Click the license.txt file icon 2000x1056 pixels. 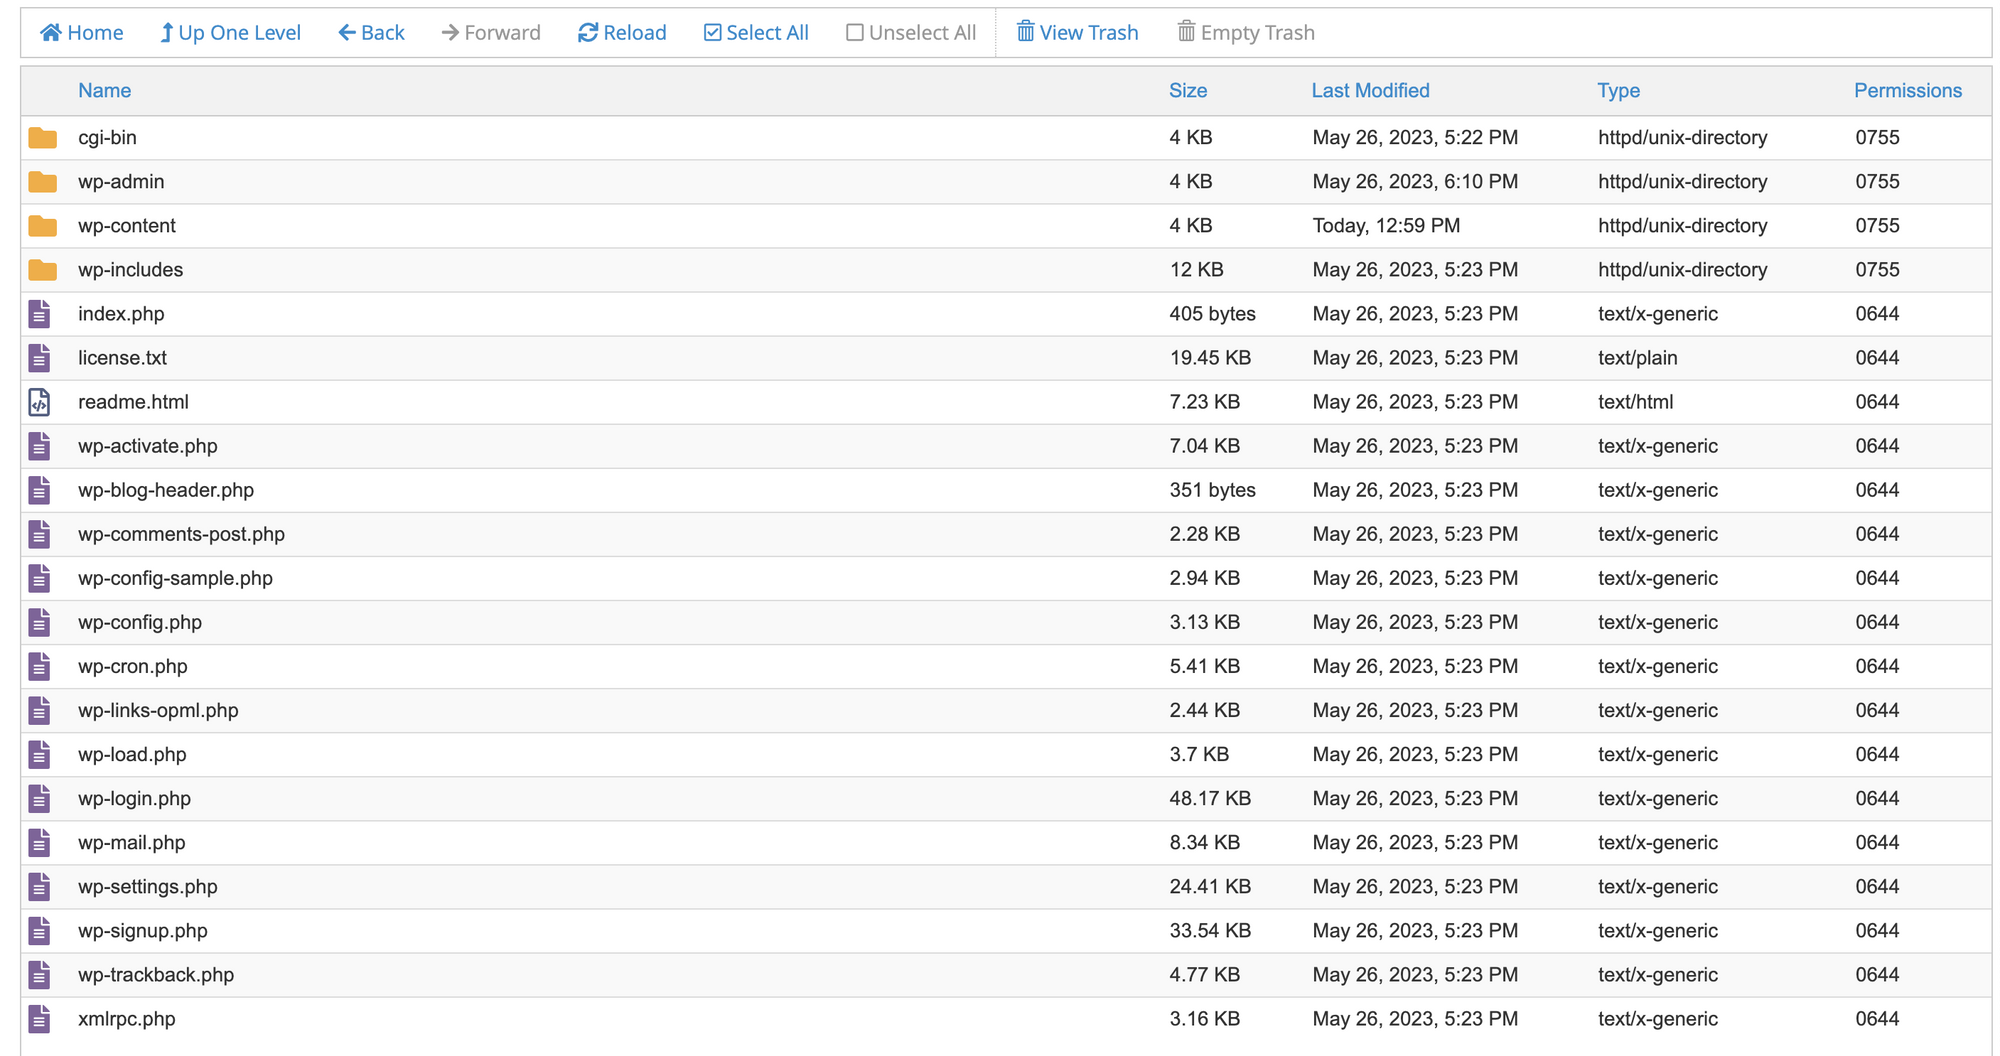coord(39,358)
